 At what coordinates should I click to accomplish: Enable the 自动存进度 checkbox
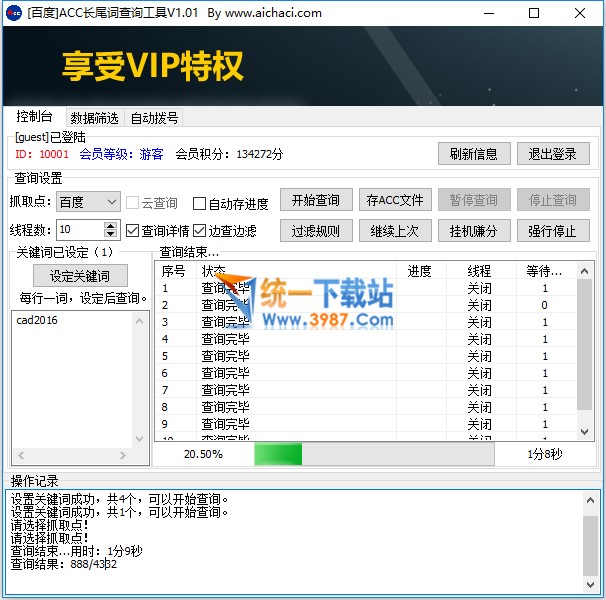(x=200, y=204)
